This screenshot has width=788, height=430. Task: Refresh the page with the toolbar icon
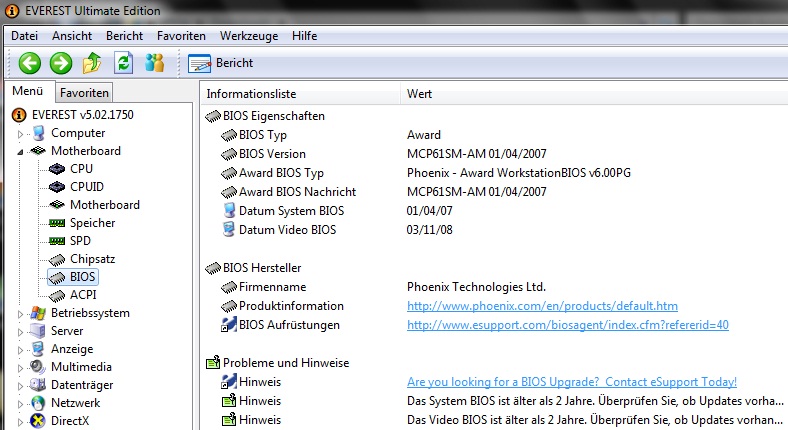[123, 63]
